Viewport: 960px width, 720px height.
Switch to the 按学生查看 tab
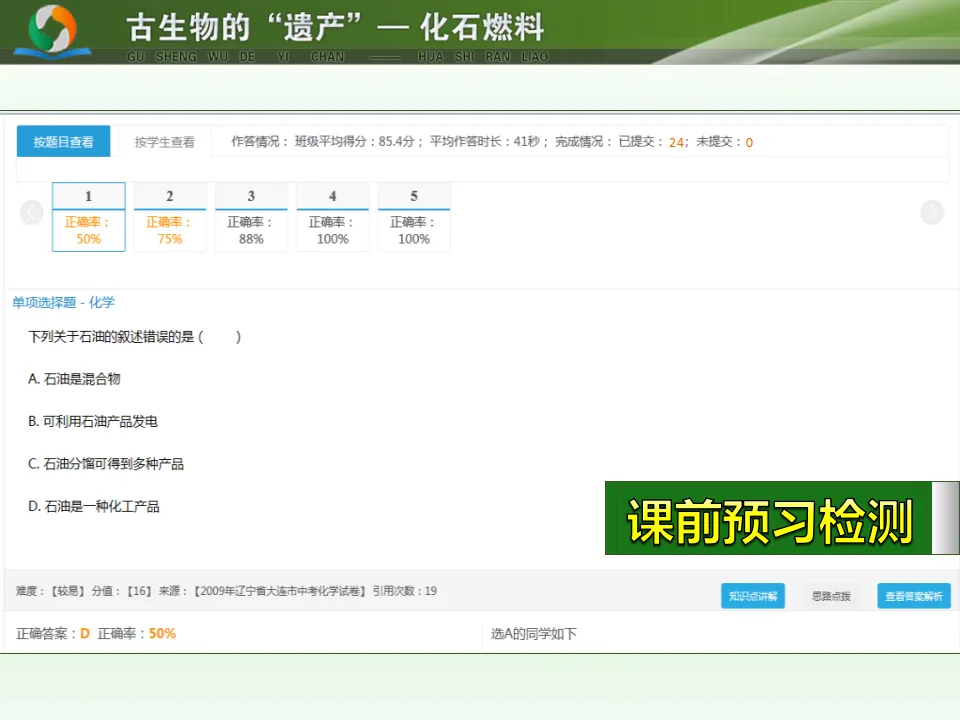point(165,142)
